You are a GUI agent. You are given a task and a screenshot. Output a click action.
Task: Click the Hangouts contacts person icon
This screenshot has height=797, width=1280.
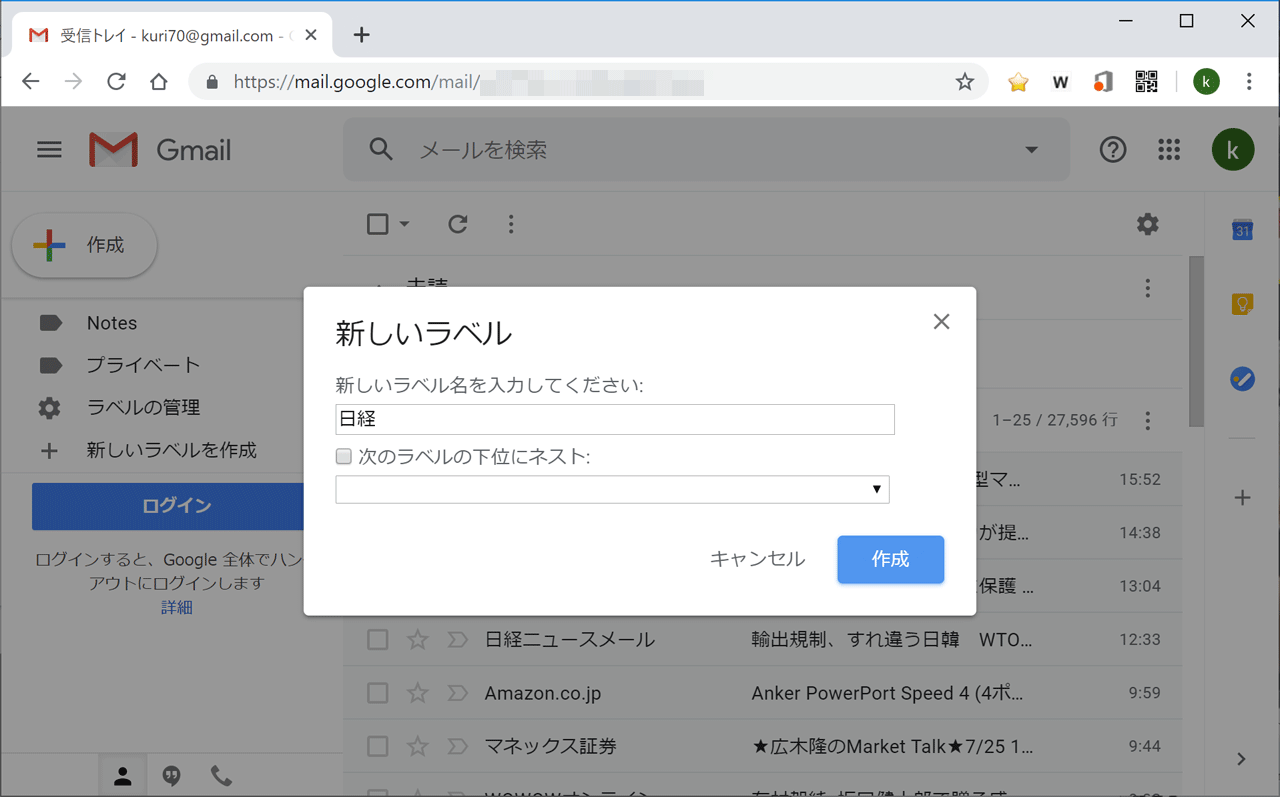[123, 776]
